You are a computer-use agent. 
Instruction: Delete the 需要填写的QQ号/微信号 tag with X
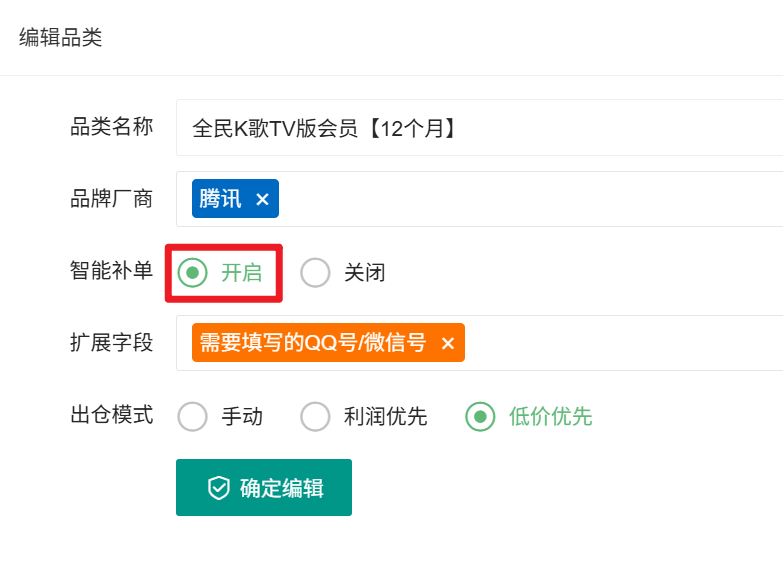point(448,343)
